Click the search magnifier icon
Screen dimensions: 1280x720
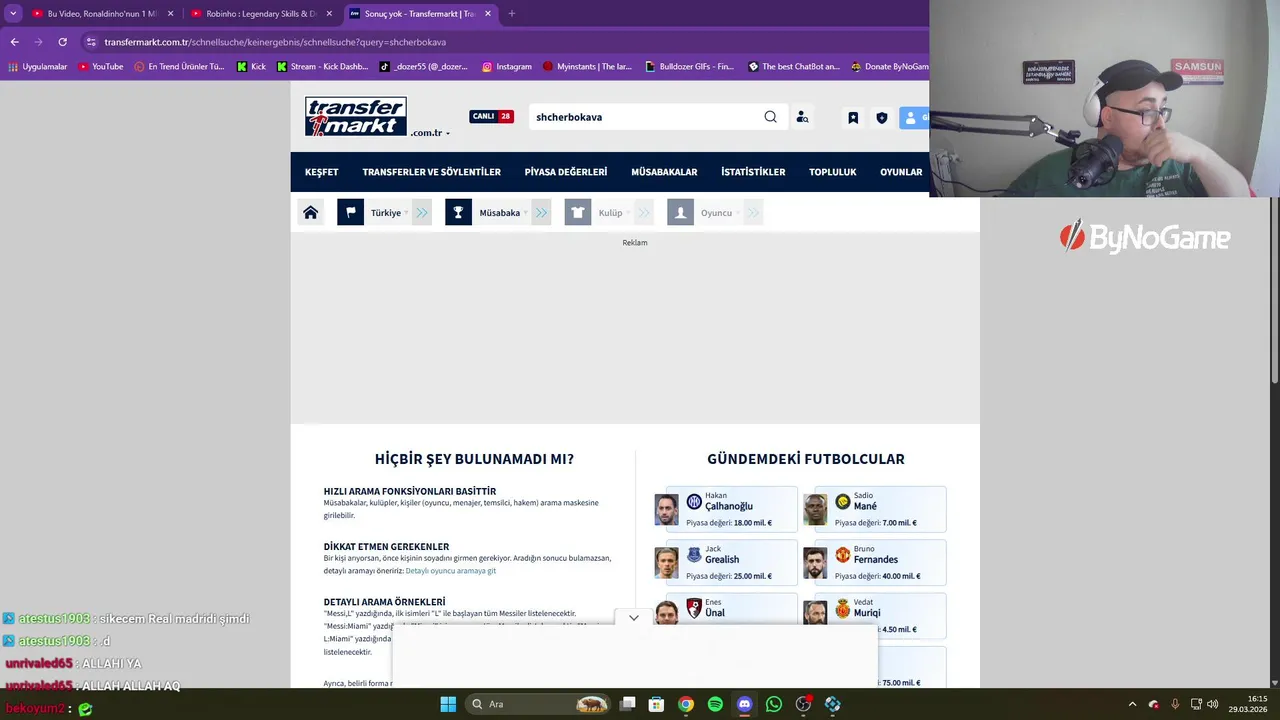tap(770, 117)
